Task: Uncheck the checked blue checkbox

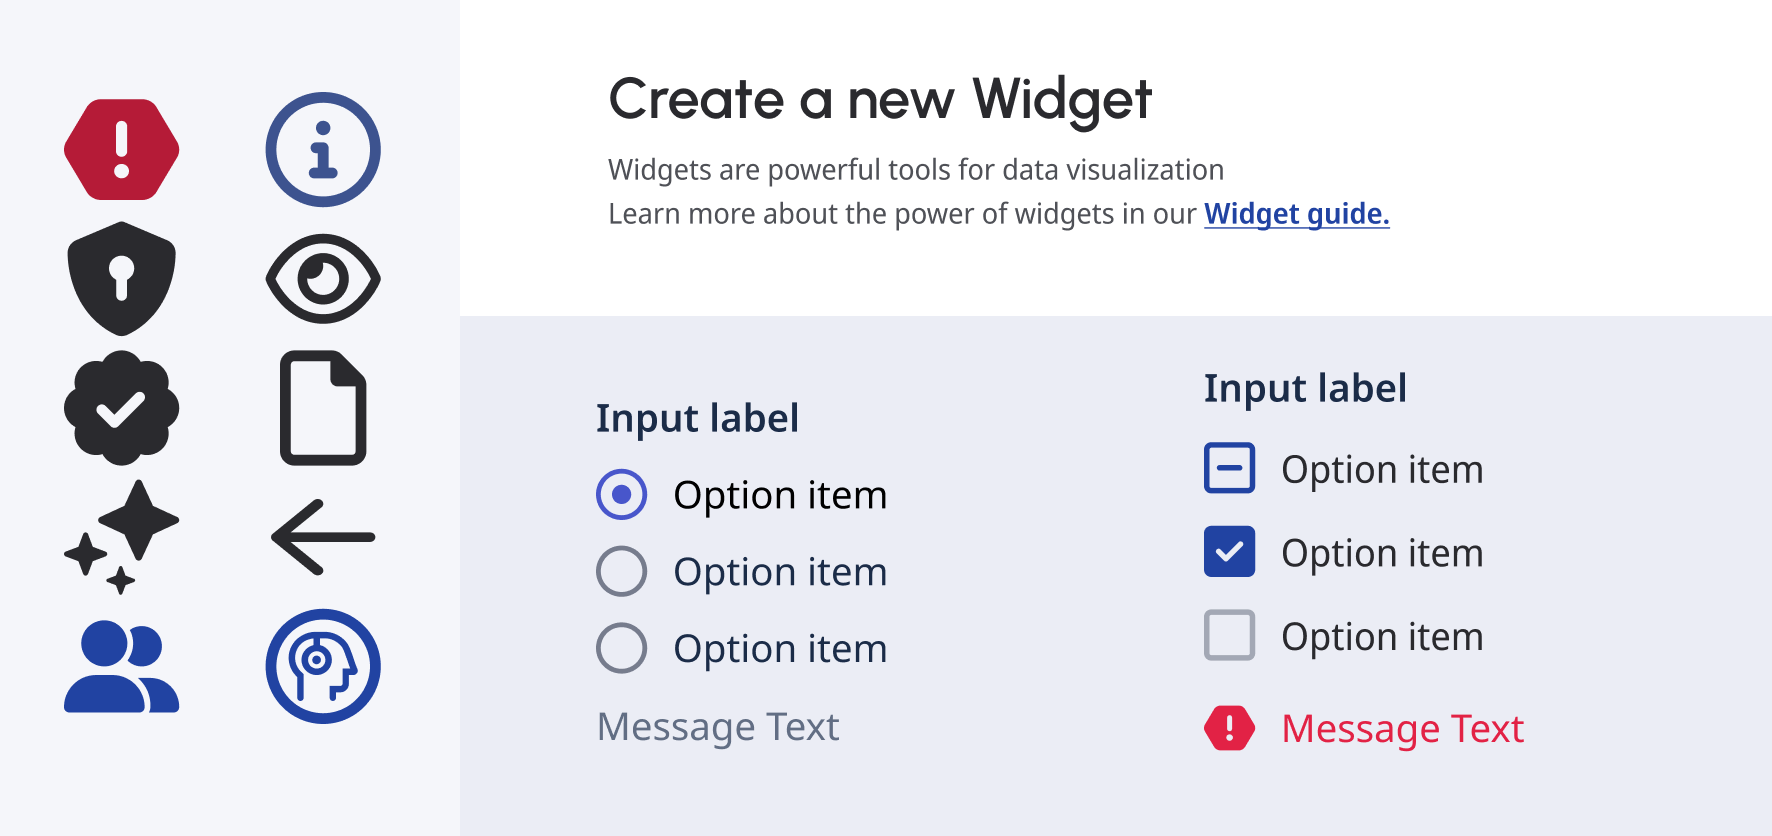Action: (x=1229, y=552)
